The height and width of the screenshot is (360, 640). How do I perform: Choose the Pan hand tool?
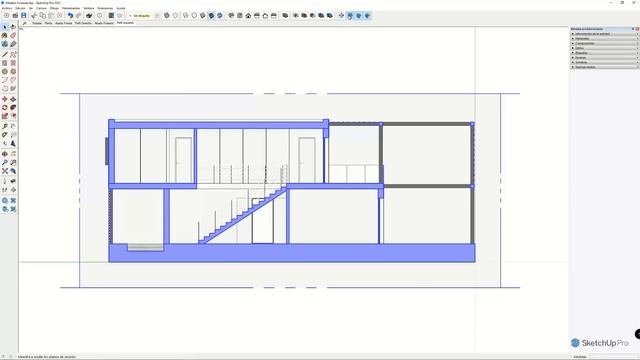click(x=13, y=154)
